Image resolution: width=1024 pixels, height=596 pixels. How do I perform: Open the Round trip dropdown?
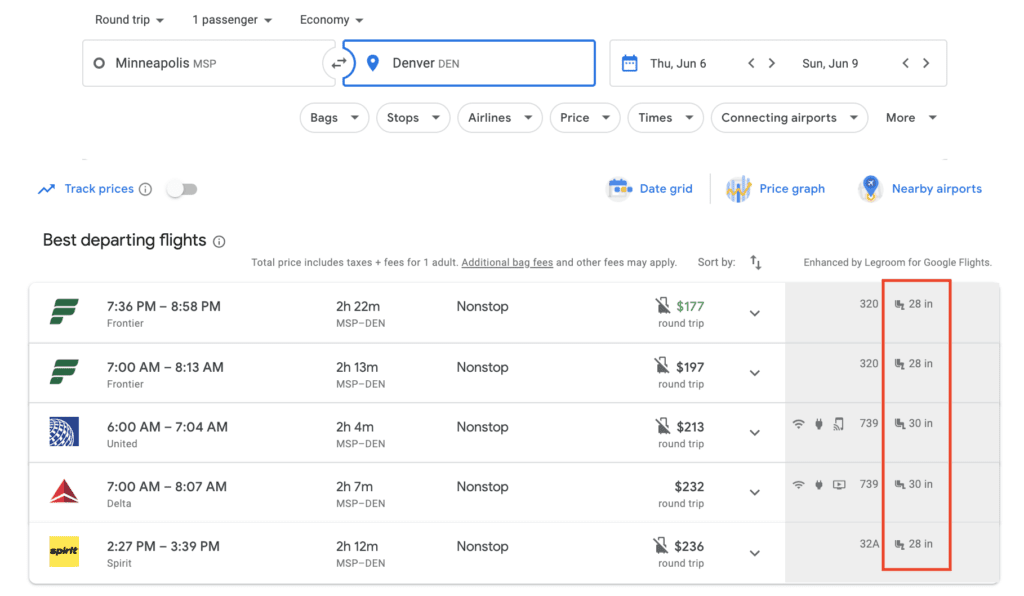click(x=130, y=20)
